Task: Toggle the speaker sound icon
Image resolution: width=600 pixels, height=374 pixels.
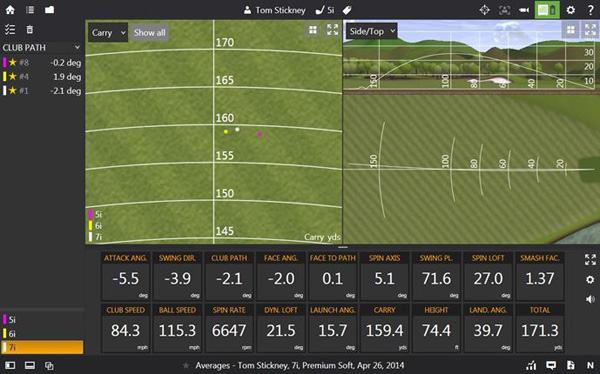Action: tap(590, 299)
